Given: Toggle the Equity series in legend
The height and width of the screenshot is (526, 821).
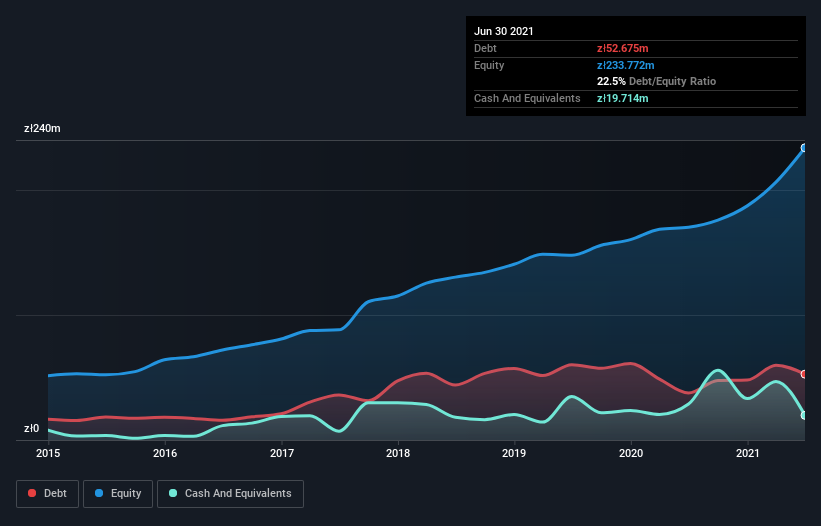Looking at the screenshot, I should (x=118, y=494).
